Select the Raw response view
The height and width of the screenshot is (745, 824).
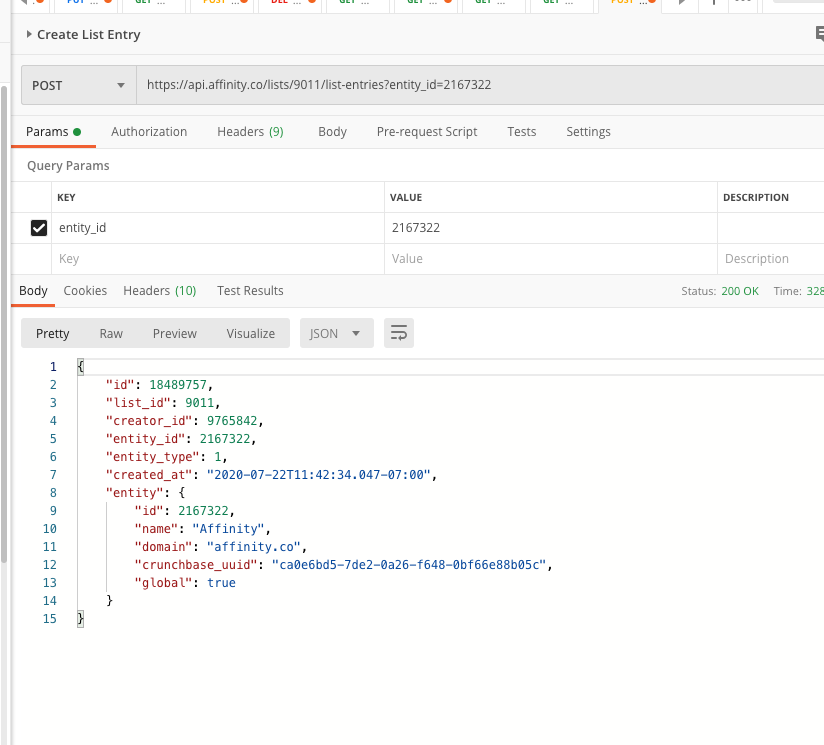(110, 333)
